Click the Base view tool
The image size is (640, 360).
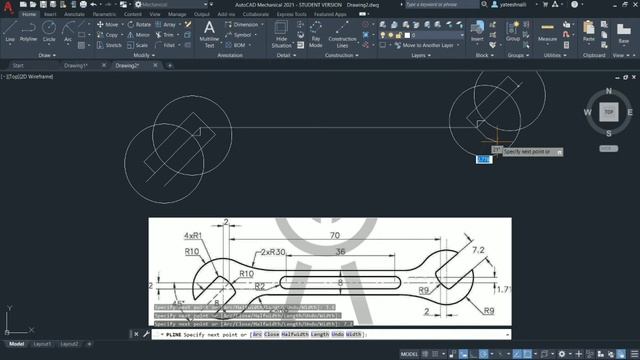click(623, 33)
